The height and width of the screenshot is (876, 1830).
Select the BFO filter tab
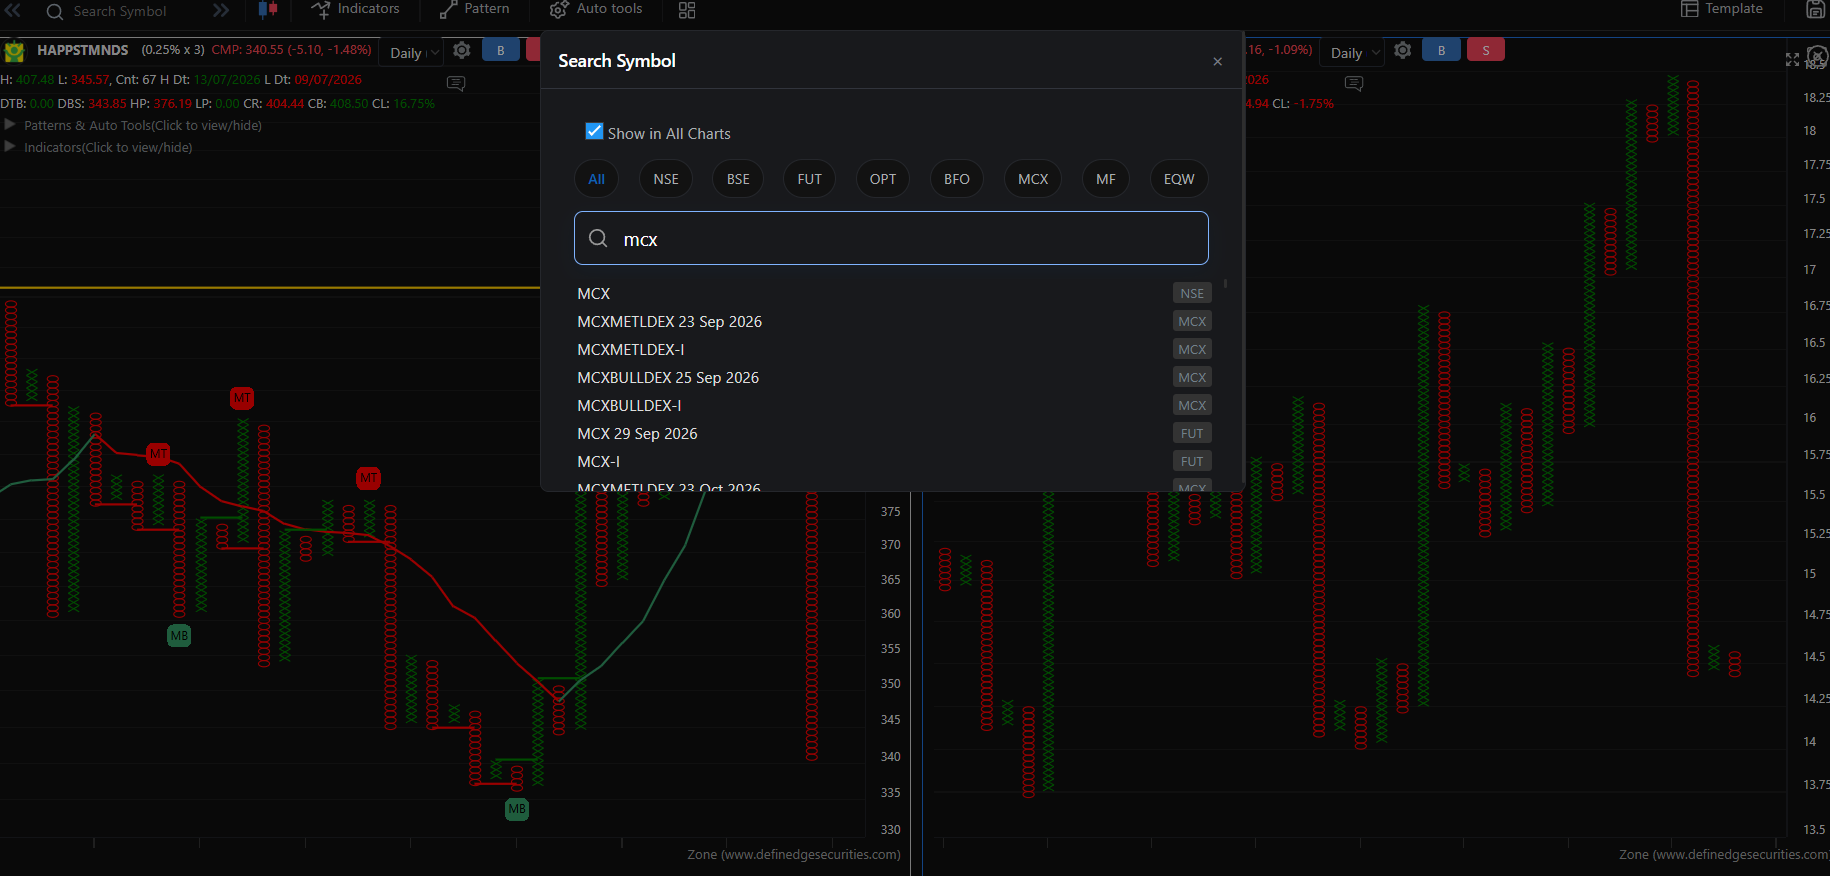click(x=957, y=179)
